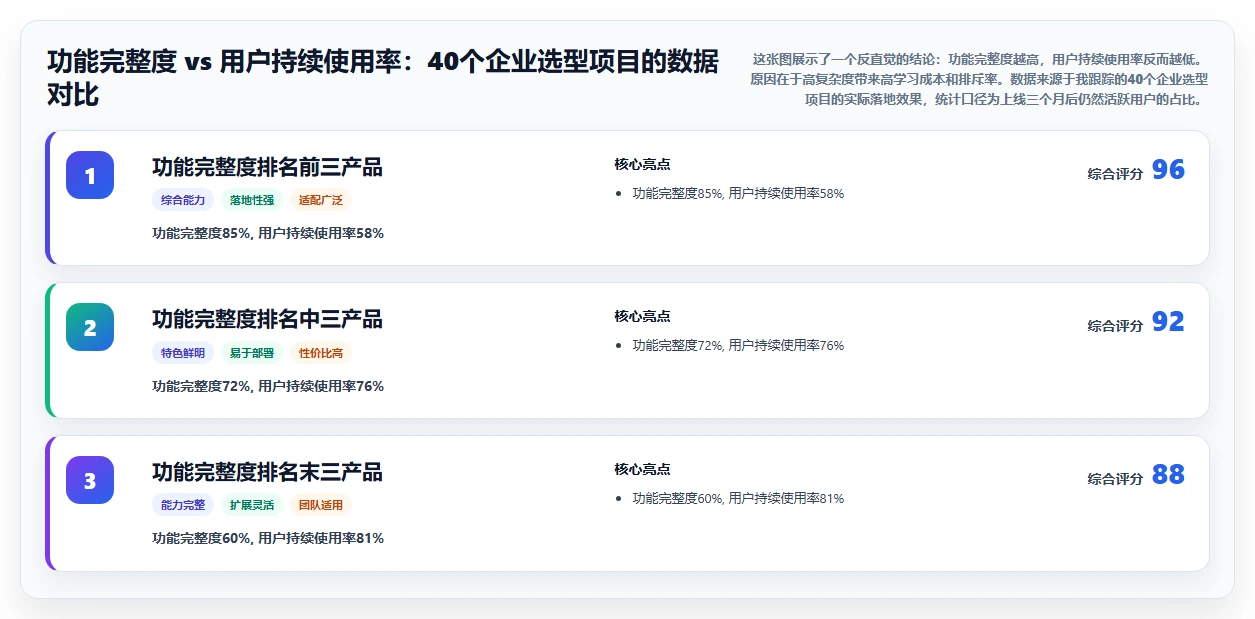Screen dimensions: 1255x619
Task: Select the 性价比高 tag
Action: (321, 353)
